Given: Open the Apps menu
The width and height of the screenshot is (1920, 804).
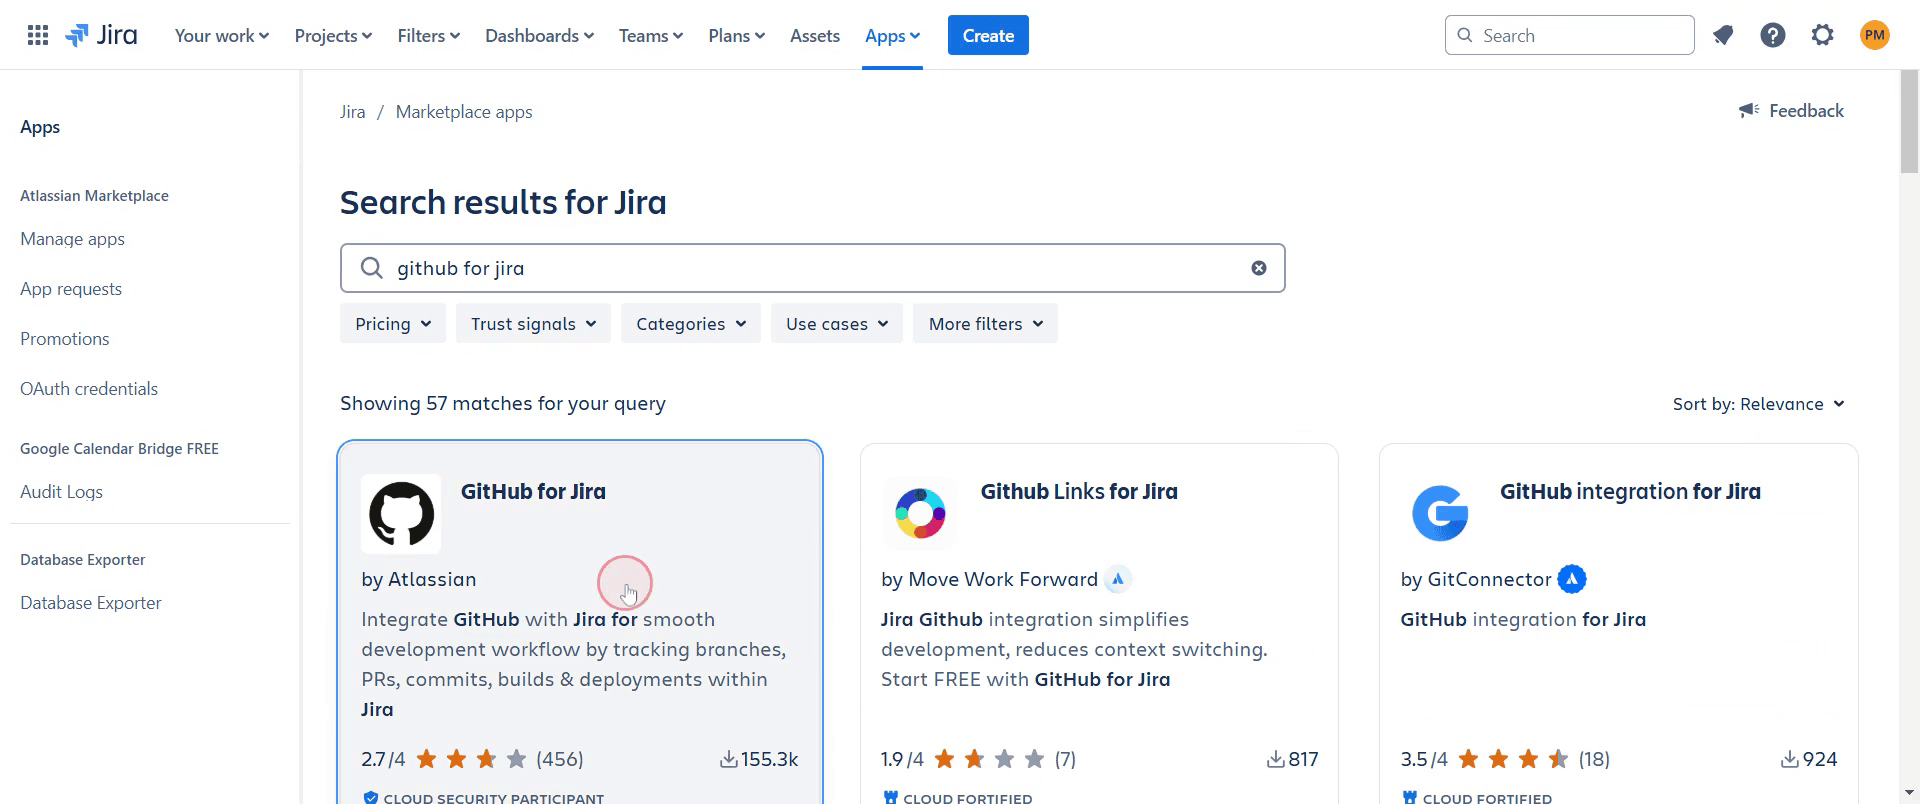Looking at the screenshot, I should [892, 35].
